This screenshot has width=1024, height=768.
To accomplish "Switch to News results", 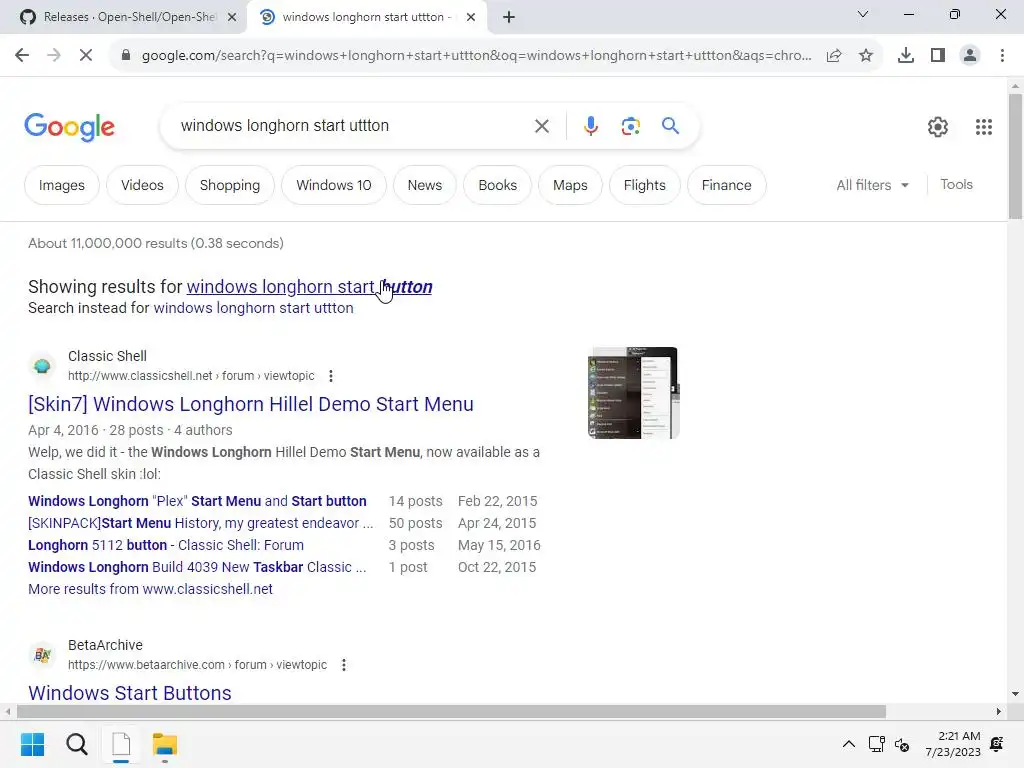I will click(x=424, y=185).
